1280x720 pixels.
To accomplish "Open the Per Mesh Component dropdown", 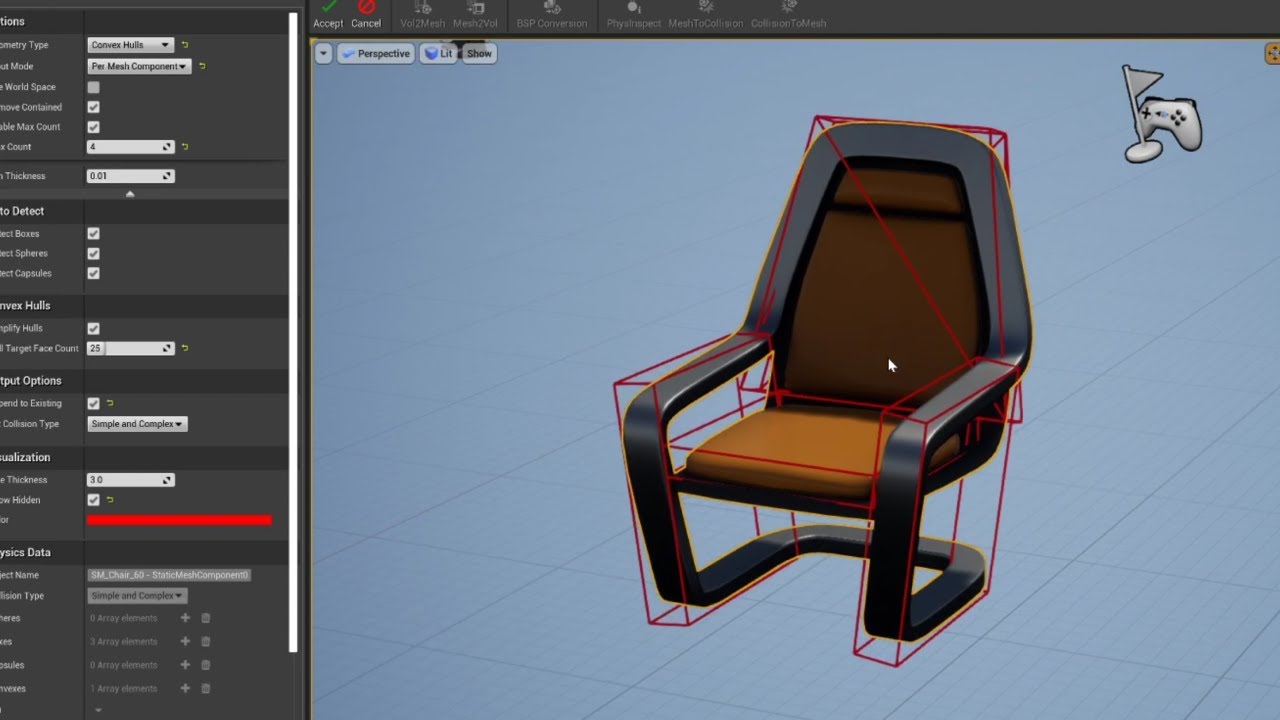I will point(139,66).
